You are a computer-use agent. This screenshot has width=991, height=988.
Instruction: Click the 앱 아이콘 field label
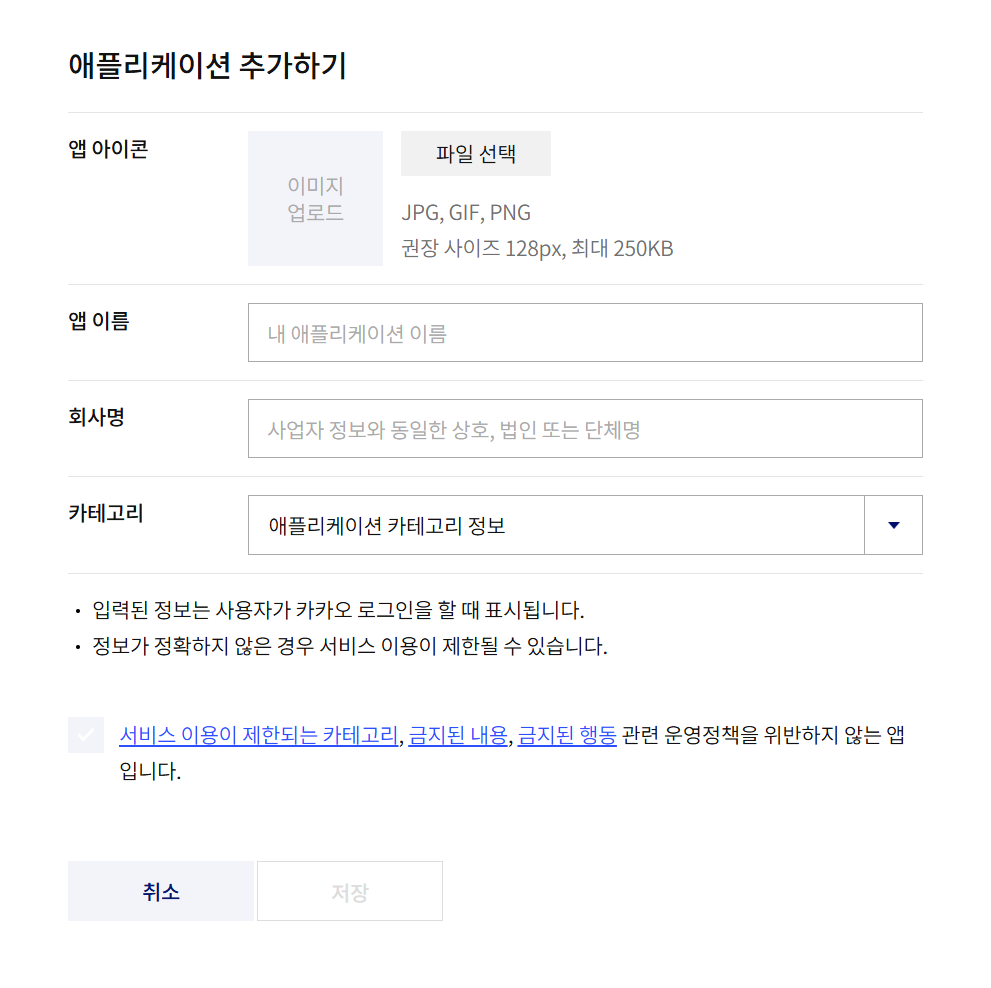coord(108,149)
